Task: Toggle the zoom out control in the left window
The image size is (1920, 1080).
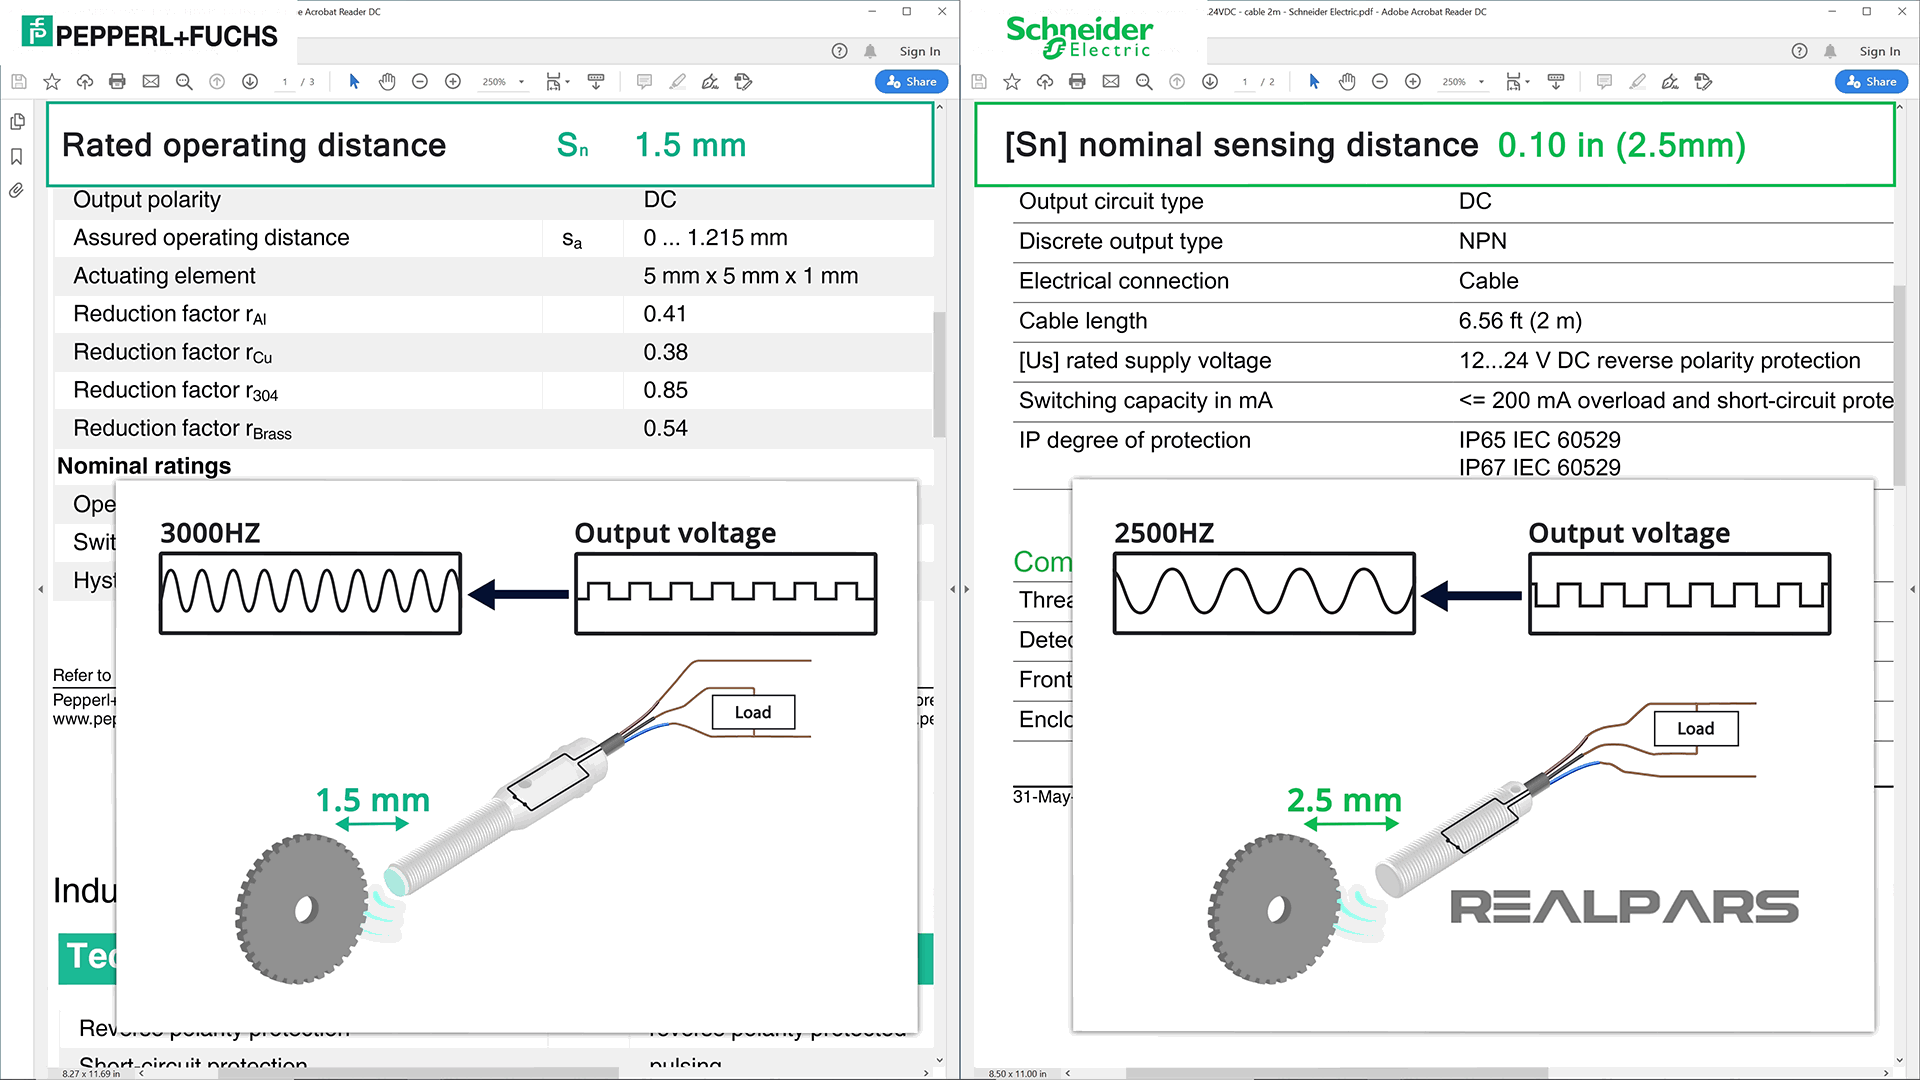Action: click(x=420, y=82)
